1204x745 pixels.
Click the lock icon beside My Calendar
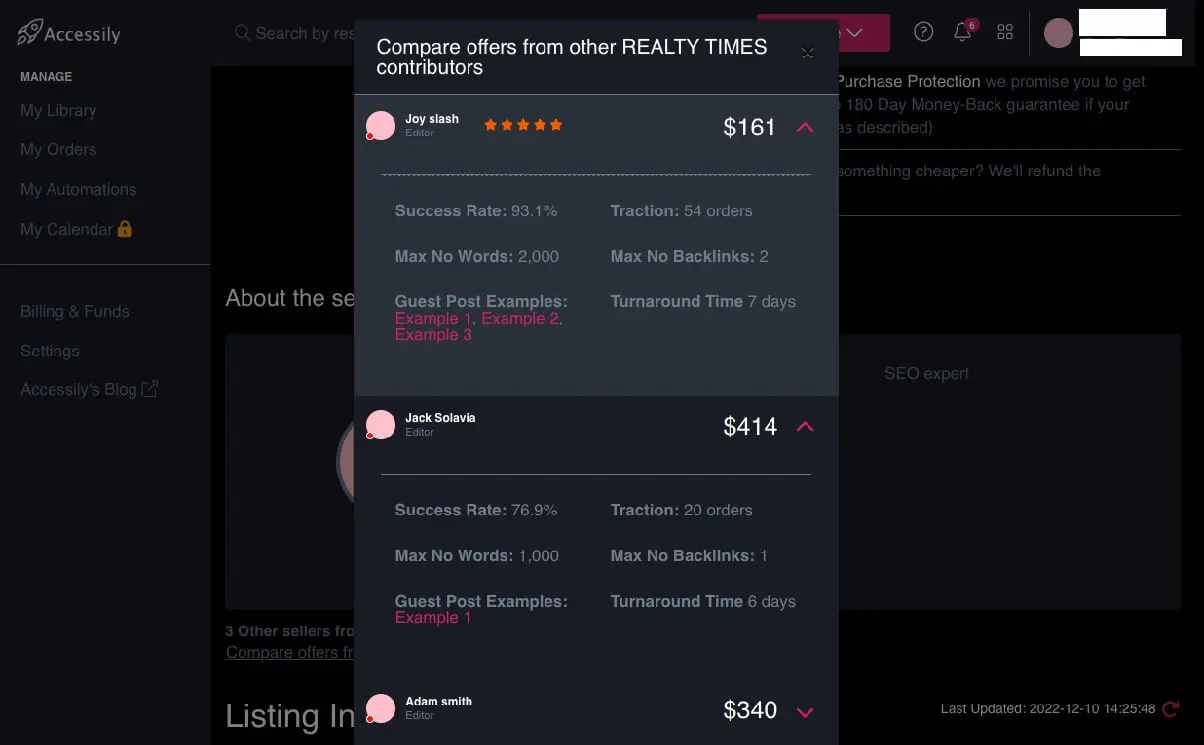[x=125, y=229]
